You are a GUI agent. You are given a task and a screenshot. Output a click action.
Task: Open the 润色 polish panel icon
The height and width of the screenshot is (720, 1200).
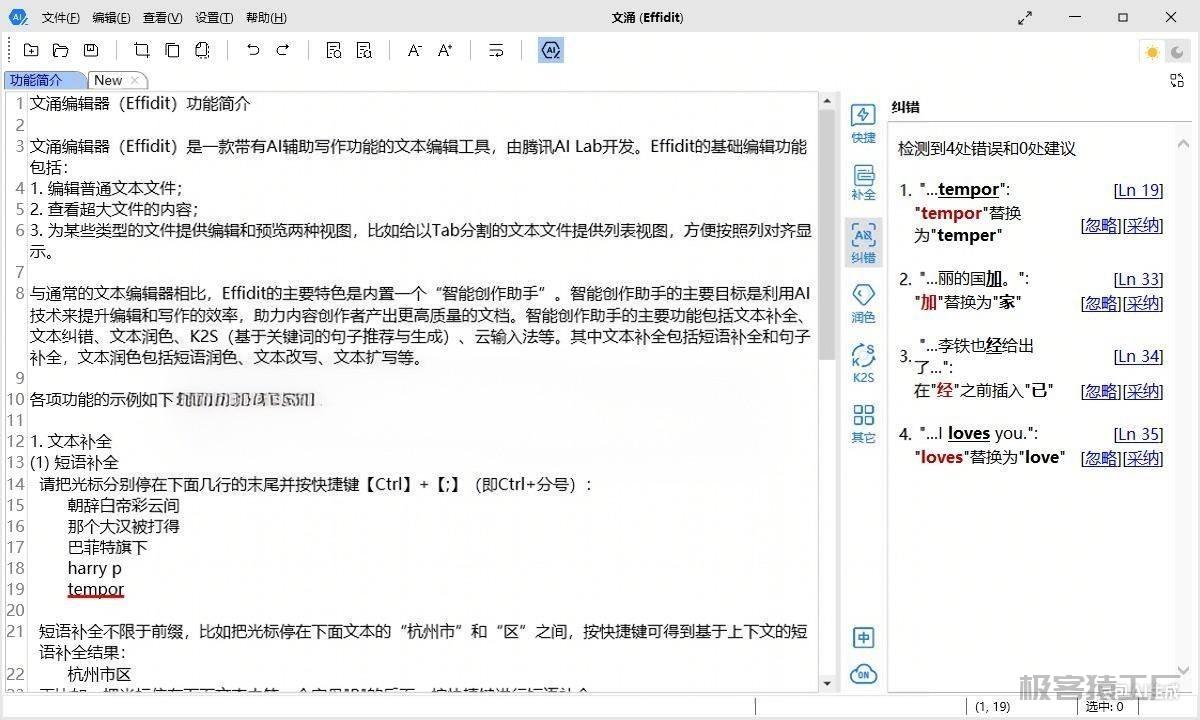(863, 303)
